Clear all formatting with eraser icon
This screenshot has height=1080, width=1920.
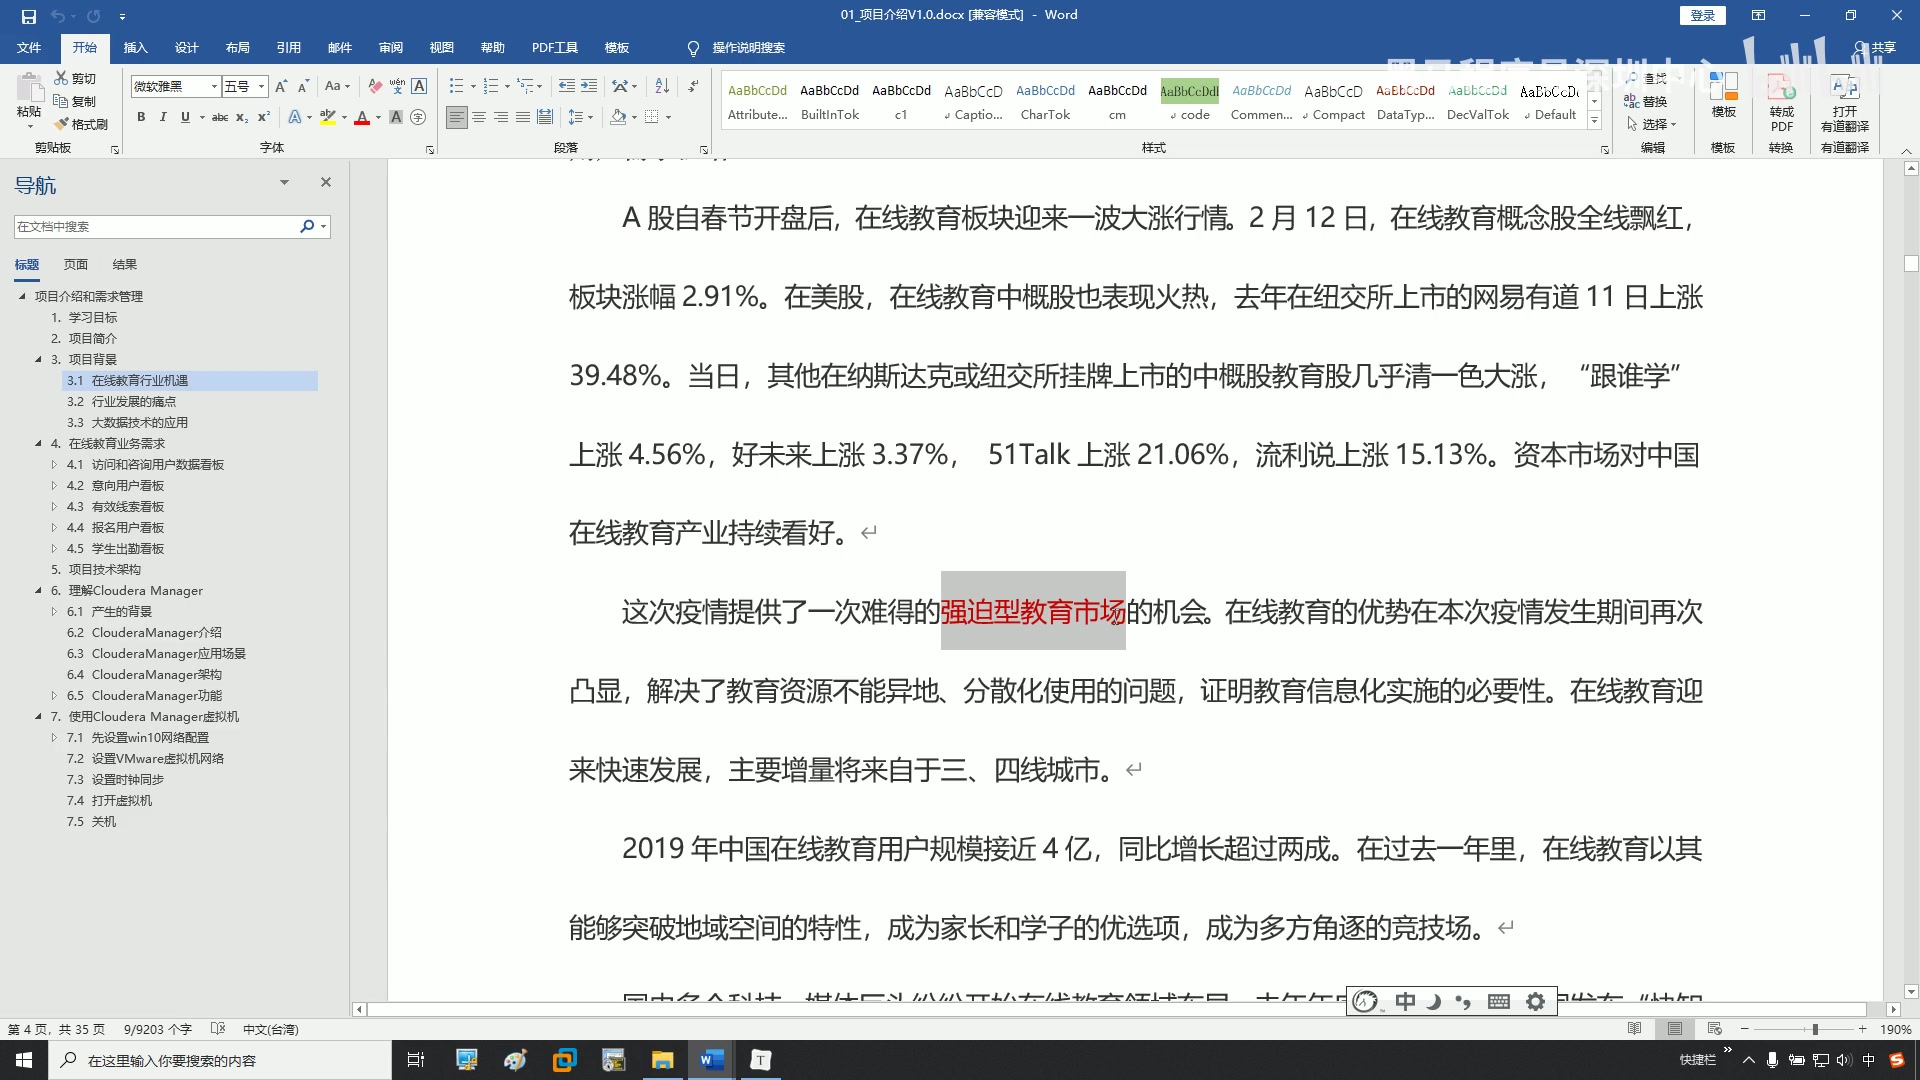pos(375,86)
